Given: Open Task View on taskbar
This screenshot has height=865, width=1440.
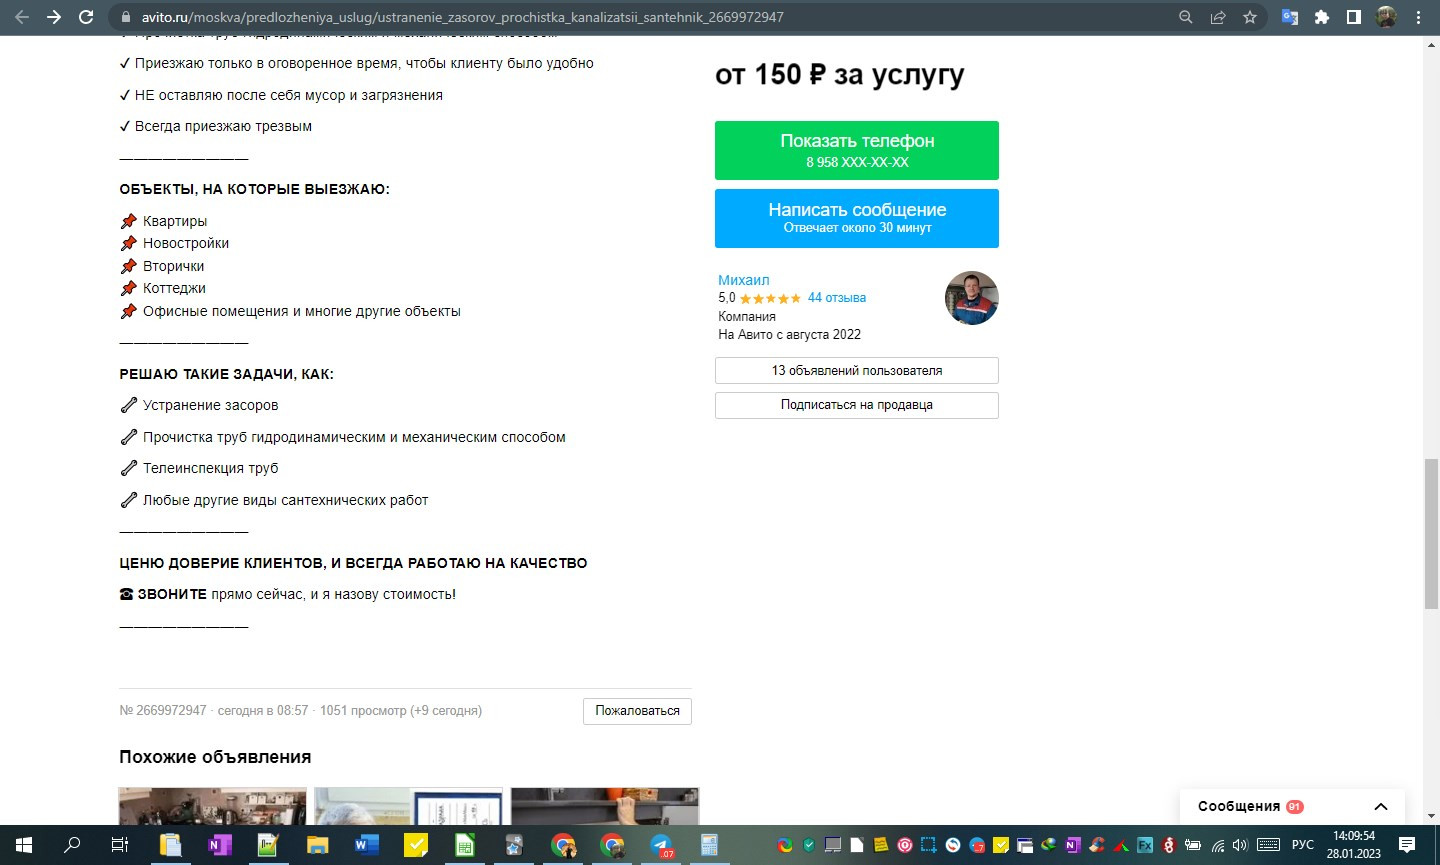Looking at the screenshot, I should (120, 845).
